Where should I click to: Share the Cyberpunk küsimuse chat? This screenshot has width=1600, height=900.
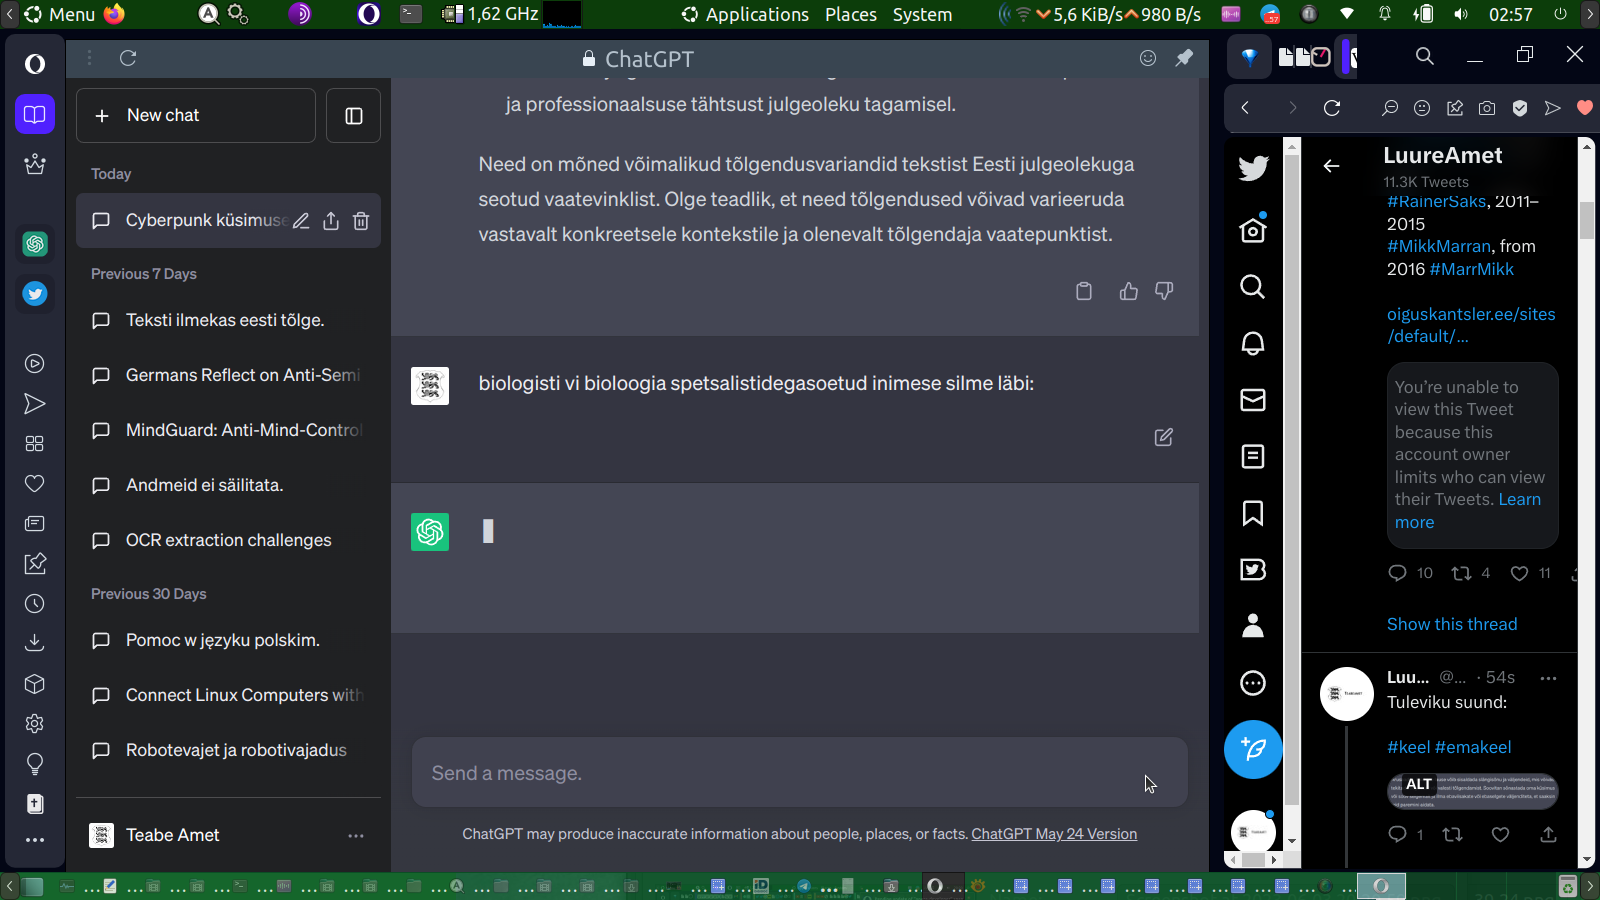331,221
